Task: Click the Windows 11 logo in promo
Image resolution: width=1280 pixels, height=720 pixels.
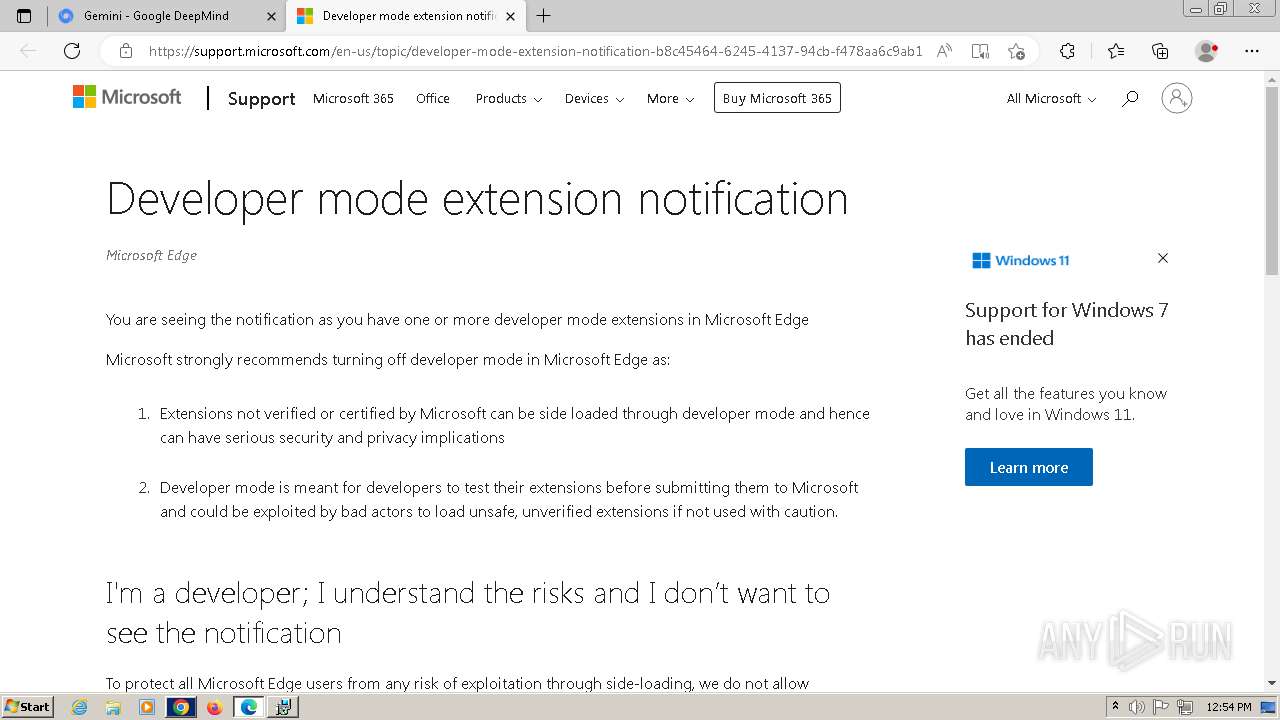Action: pyautogui.click(x=1021, y=260)
